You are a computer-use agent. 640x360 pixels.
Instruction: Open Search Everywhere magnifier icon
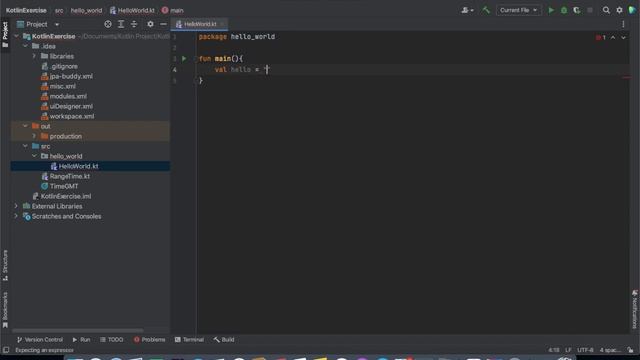tap(606, 10)
